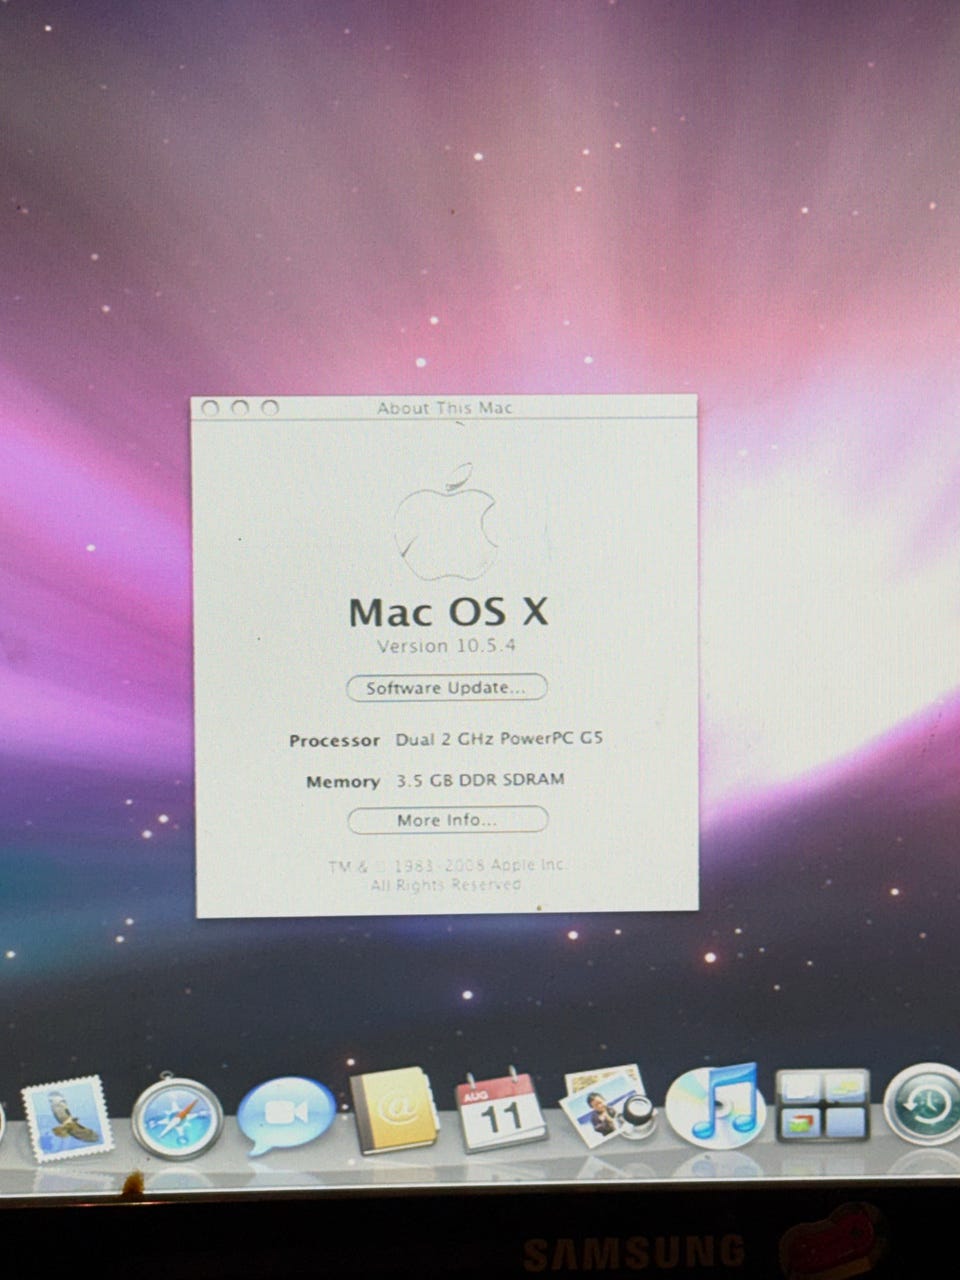The width and height of the screenshot is (960, 1280).
Task: Click the 3.5 GB DDR SDRAM text
Action: pos(480,780)
